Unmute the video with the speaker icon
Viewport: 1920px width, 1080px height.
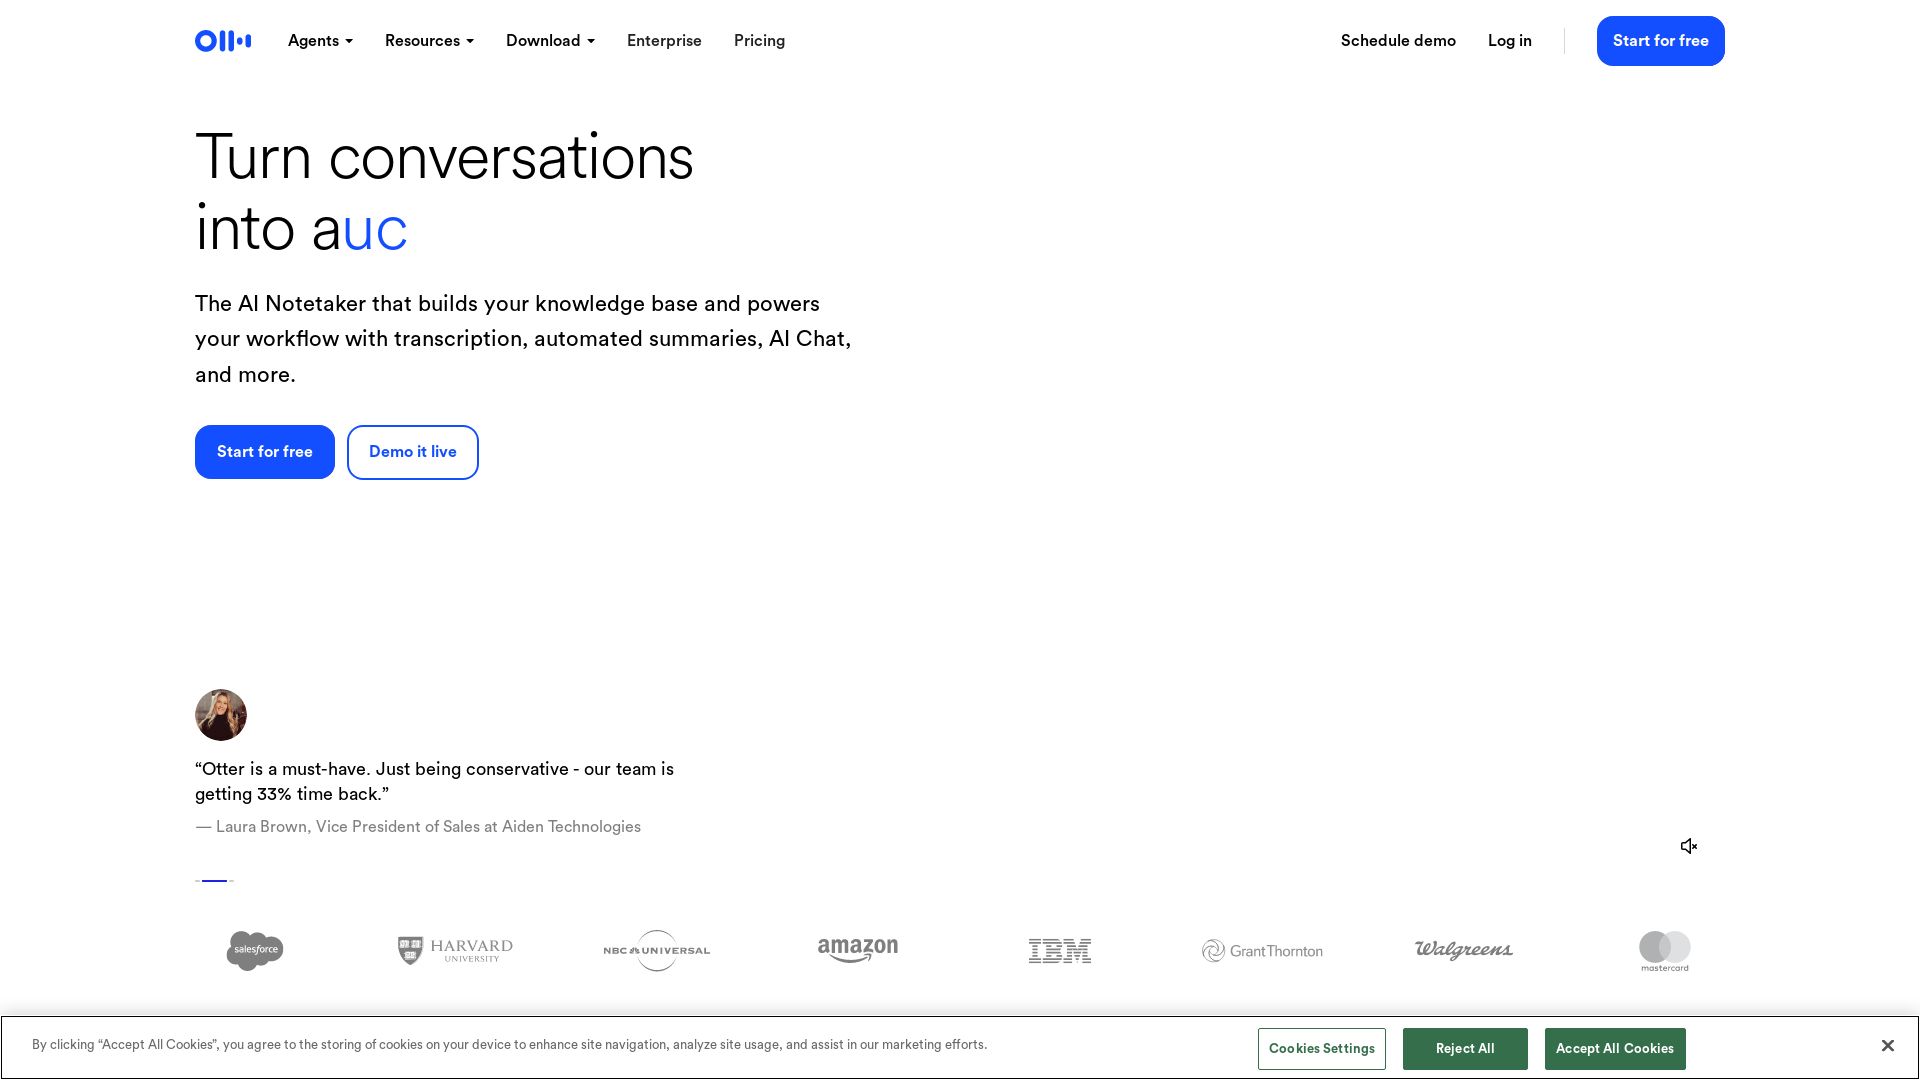pyautogui.click(x=1689, y=846)
